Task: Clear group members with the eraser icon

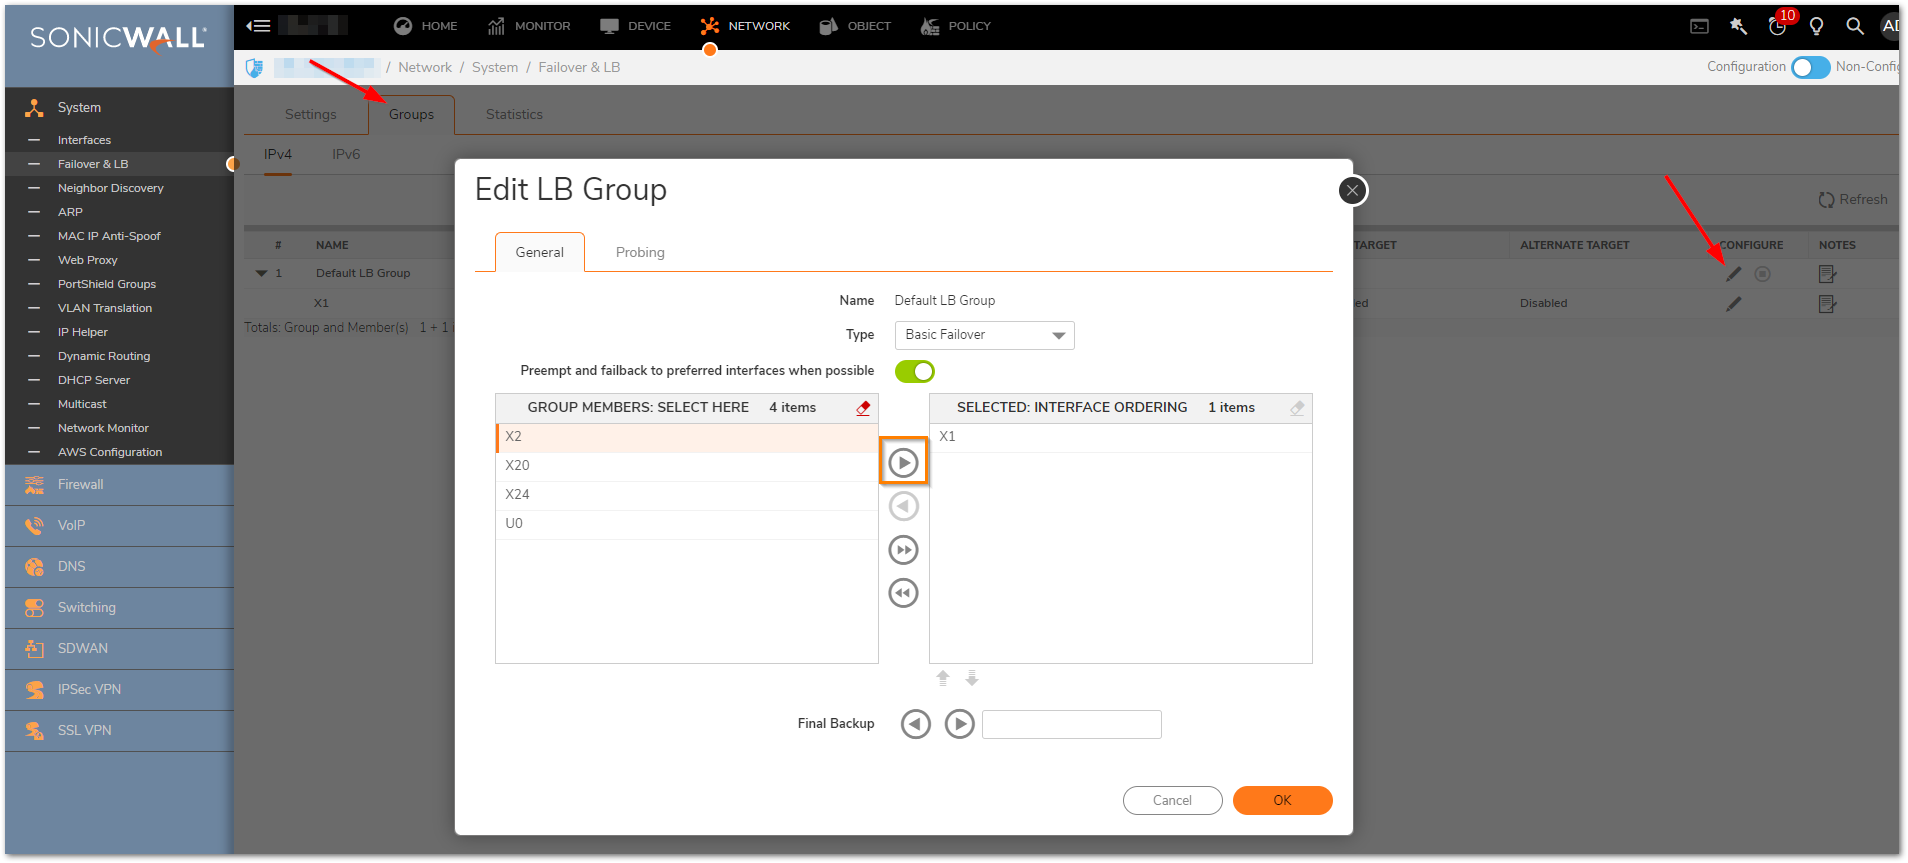Action: 863,408
